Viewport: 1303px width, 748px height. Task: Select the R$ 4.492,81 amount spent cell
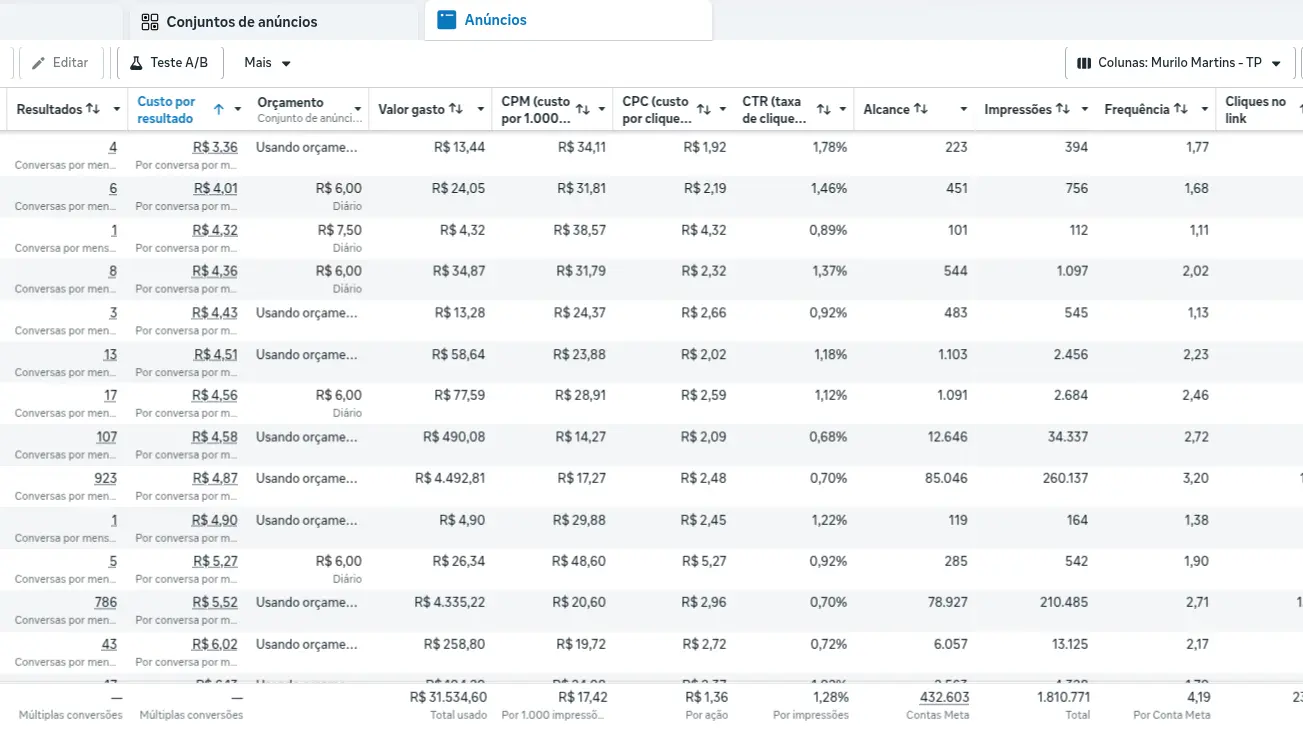[x=450, y=478]
